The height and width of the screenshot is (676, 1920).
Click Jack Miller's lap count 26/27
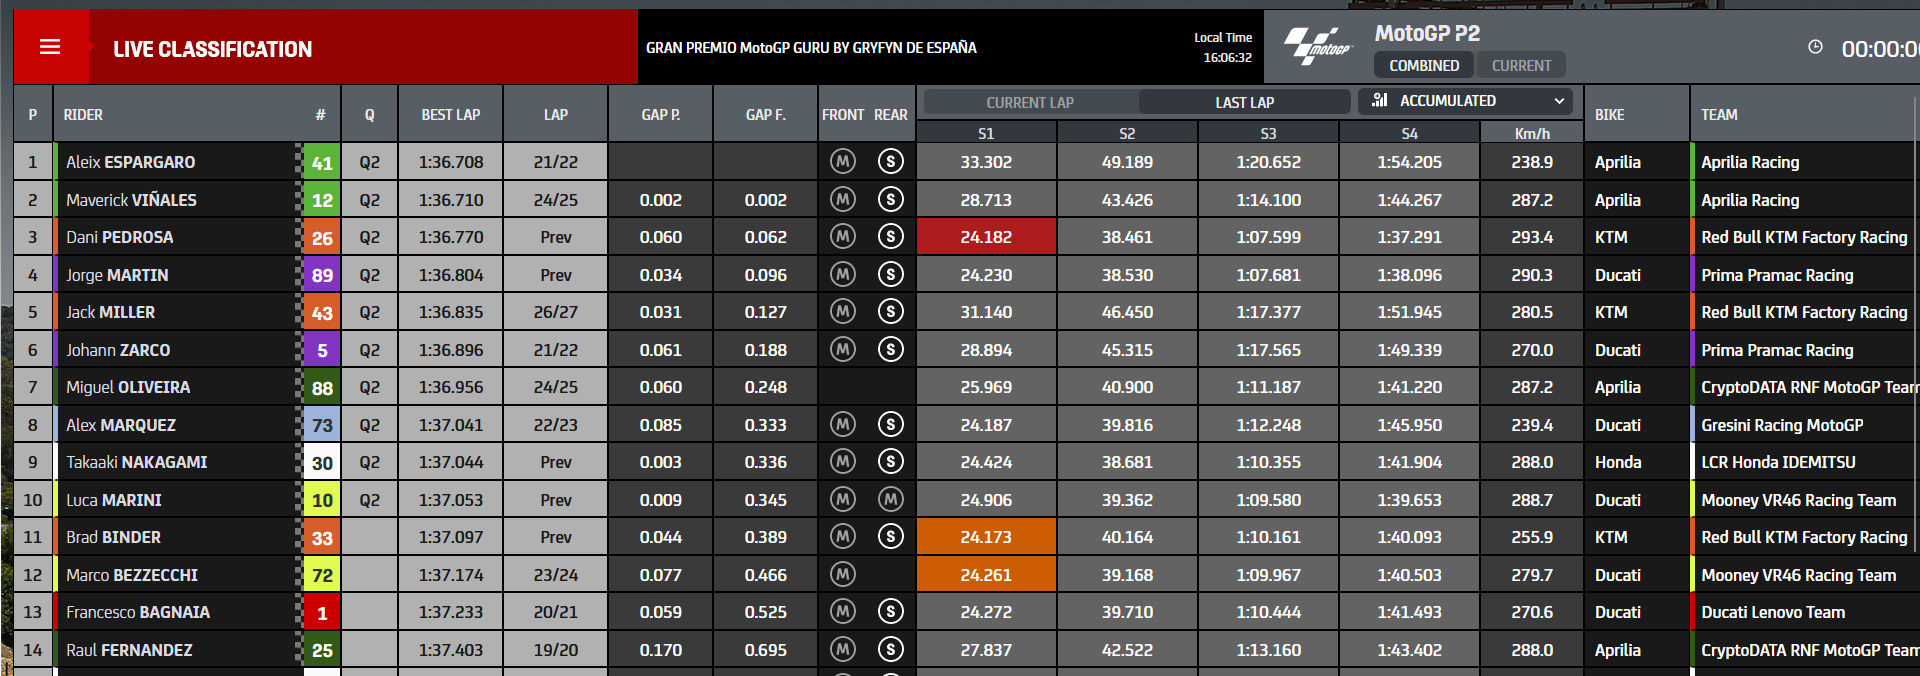click(555, 312)
